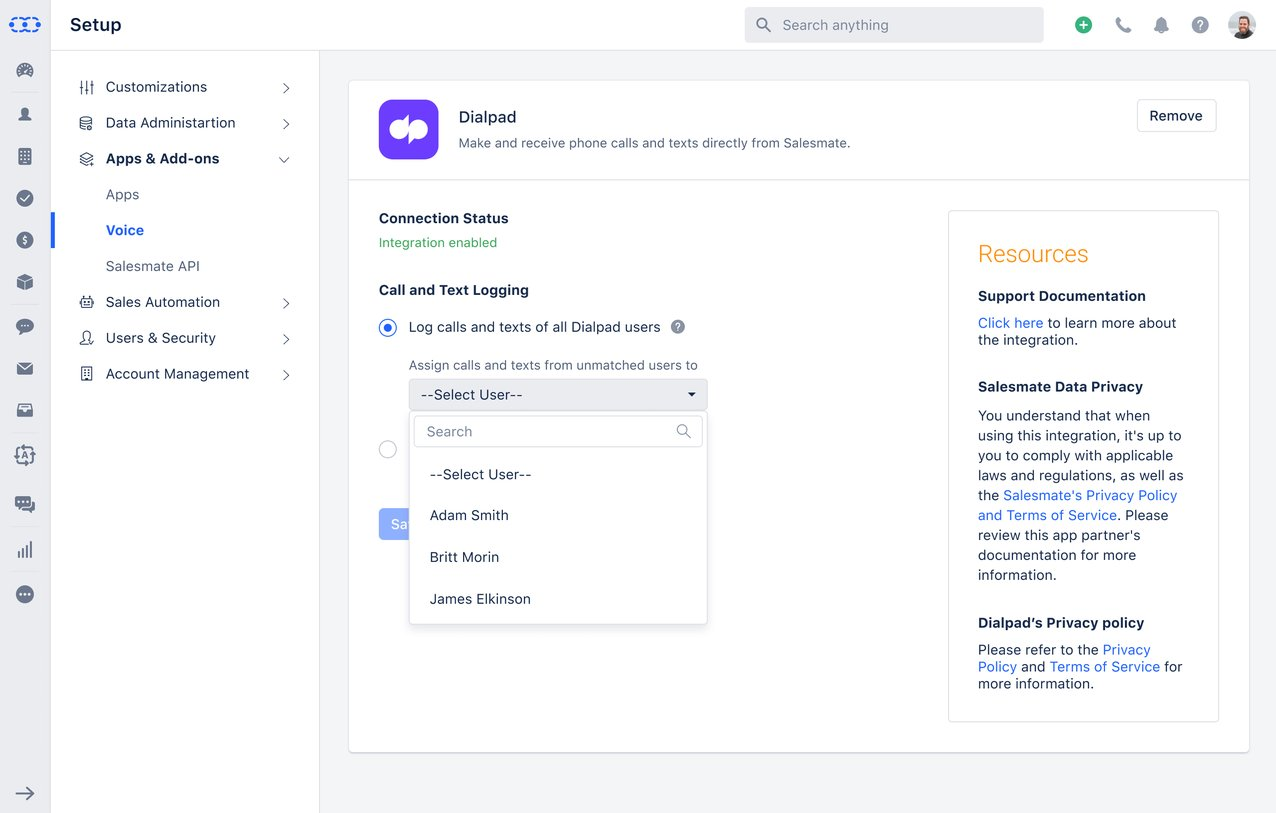
Task: Select the second unselected radio button under Call and Text Logging
Action: (x=388, y=449)
